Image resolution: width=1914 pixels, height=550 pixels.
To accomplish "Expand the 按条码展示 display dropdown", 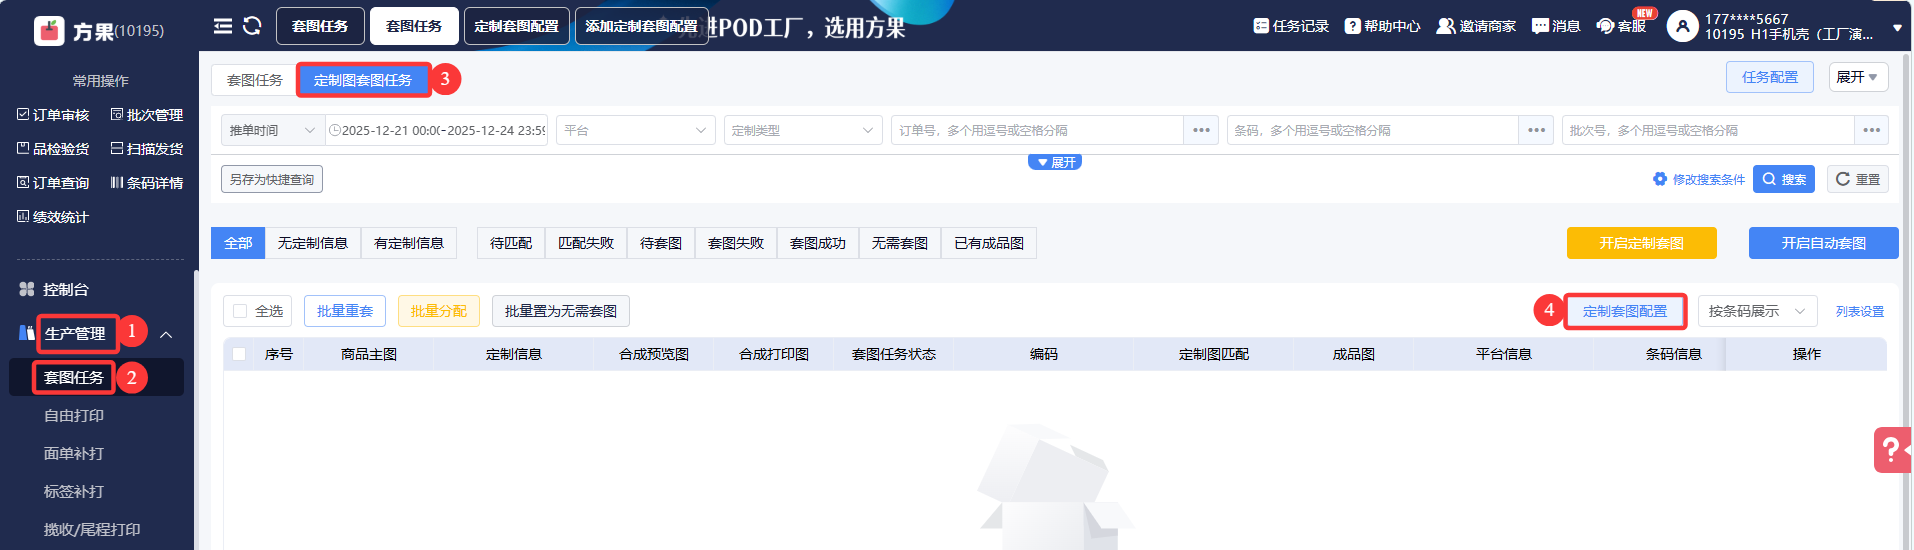I will coord(1756,311).
